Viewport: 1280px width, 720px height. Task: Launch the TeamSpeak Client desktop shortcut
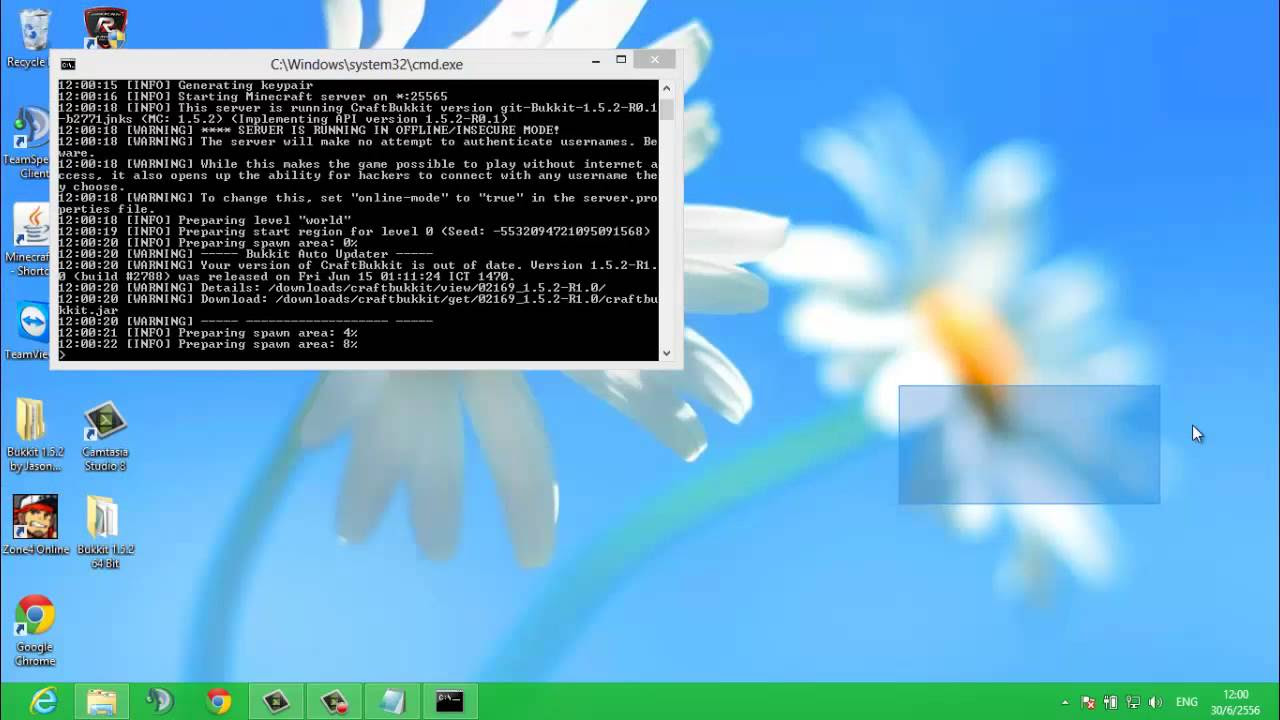coord(30,140)
